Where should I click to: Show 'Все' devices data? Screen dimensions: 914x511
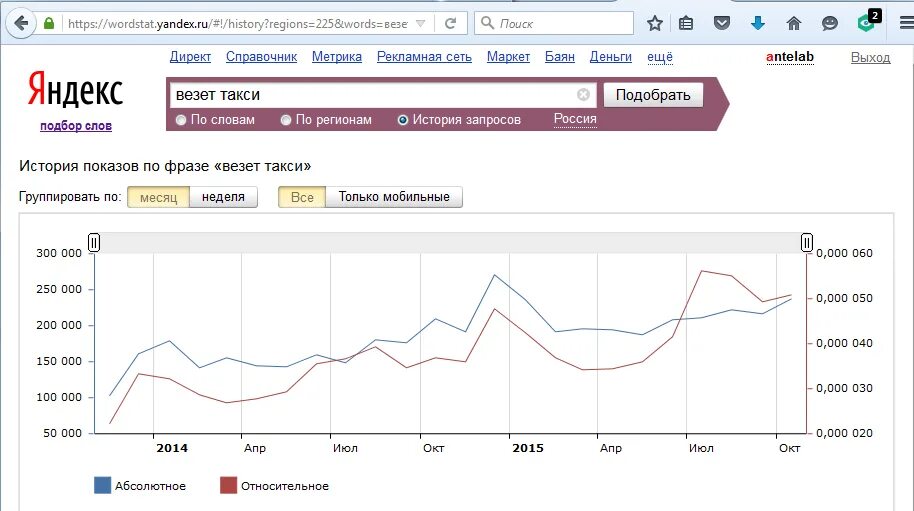click(302, 197)
